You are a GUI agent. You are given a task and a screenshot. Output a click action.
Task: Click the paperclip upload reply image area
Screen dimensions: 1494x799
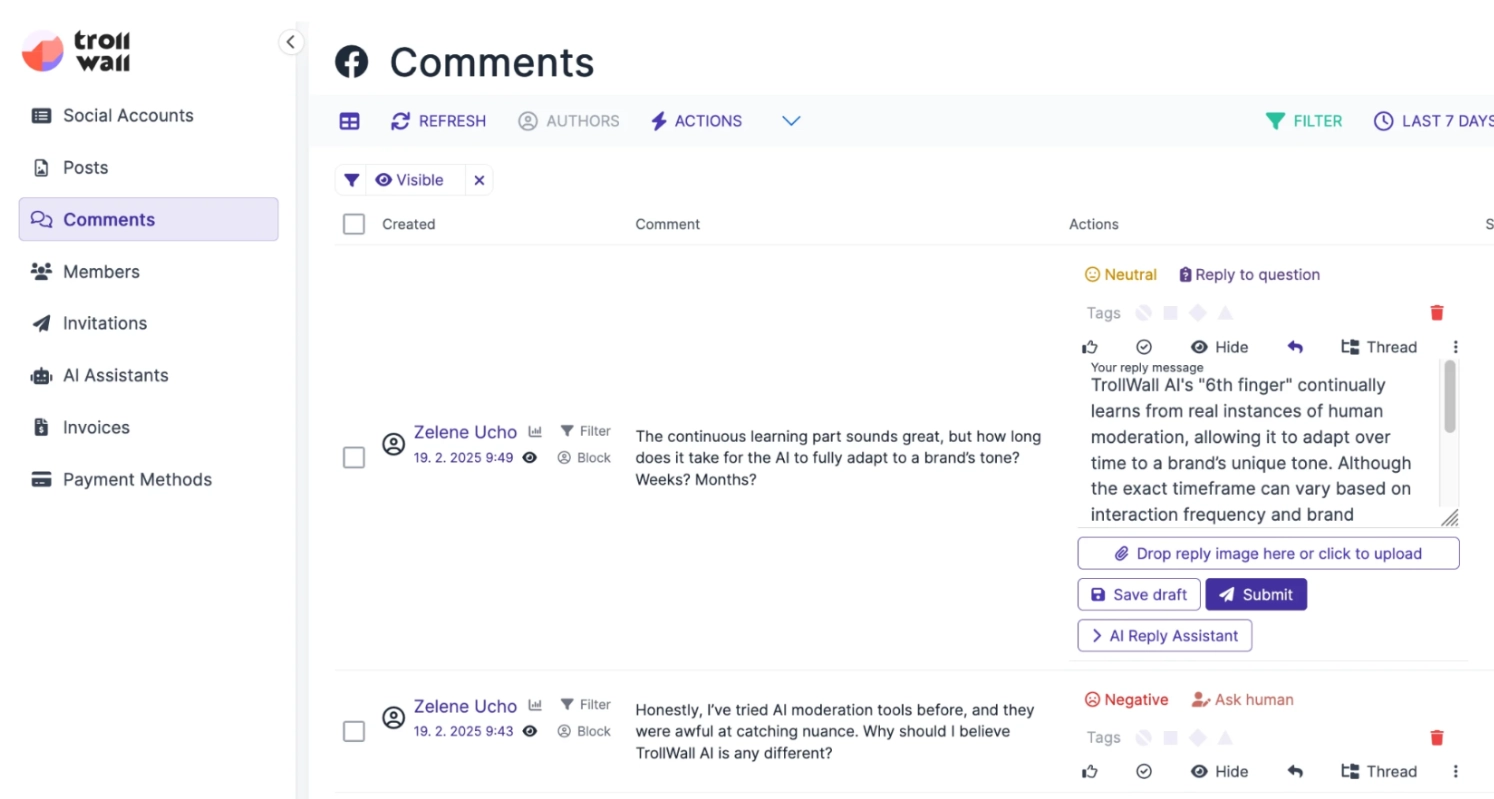[x=1268, y=553]
